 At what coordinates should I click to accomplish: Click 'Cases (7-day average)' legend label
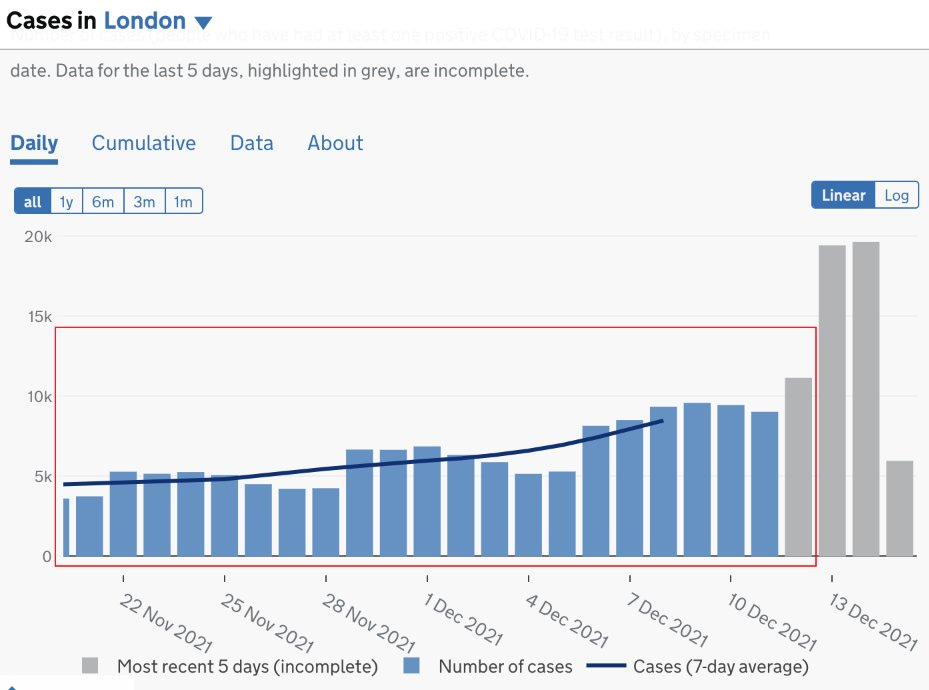[720, 666]
